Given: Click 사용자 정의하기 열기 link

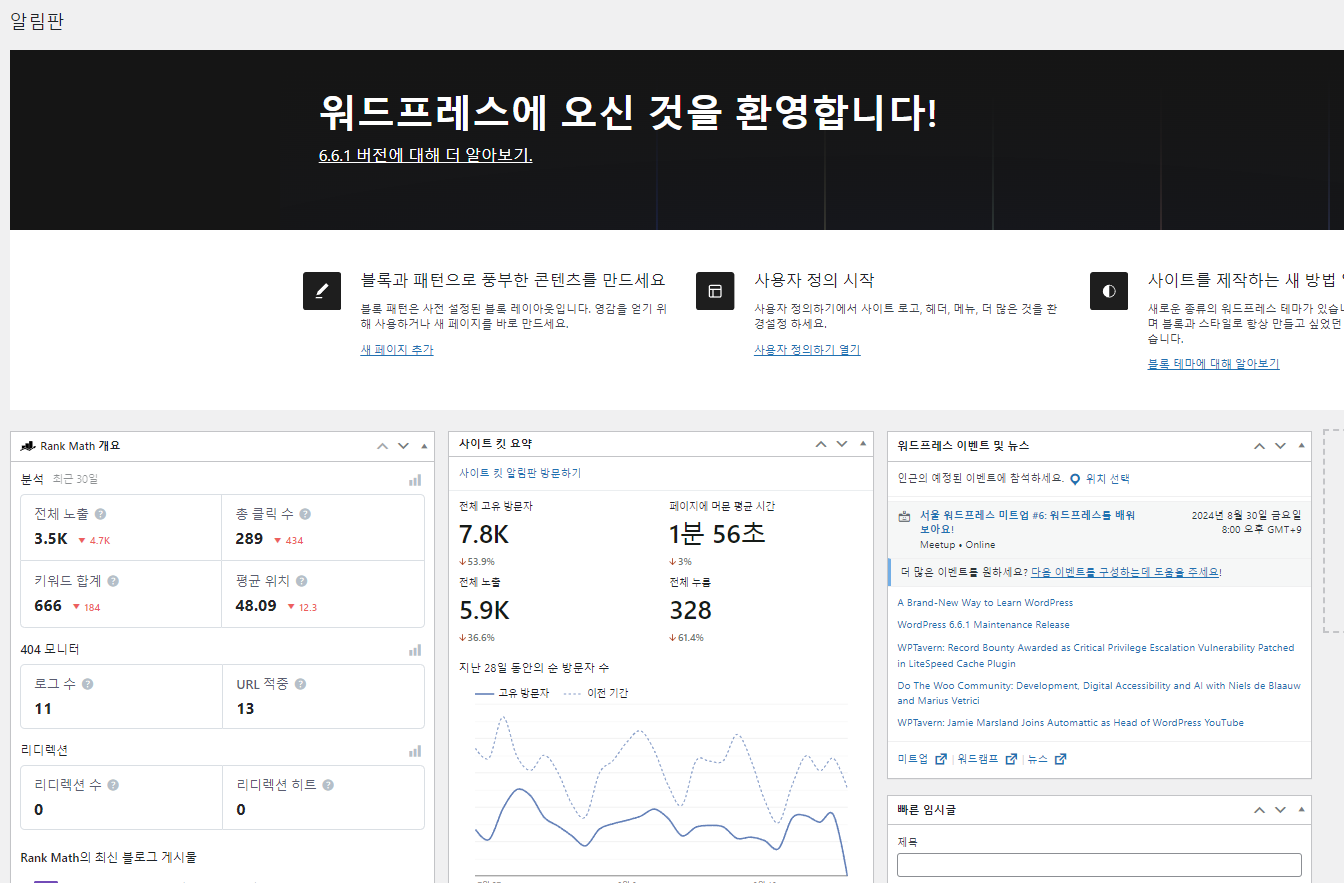Looking at the screenshot, I should (807, 350).
